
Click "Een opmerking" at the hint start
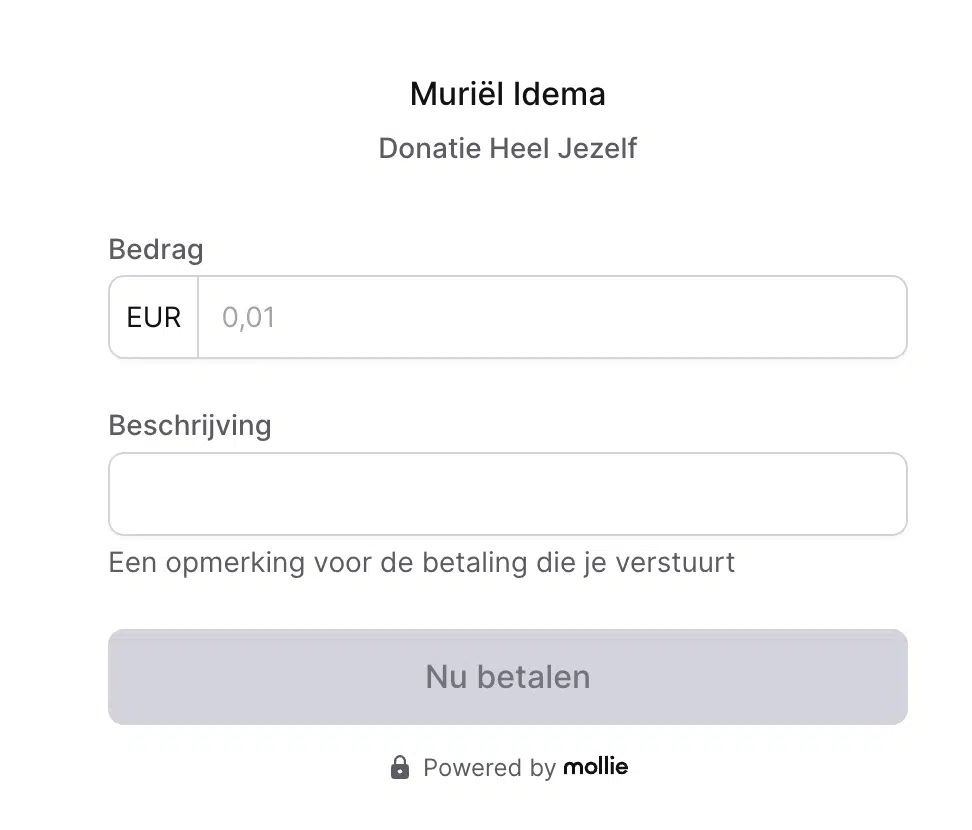click(x=207, y=563)
